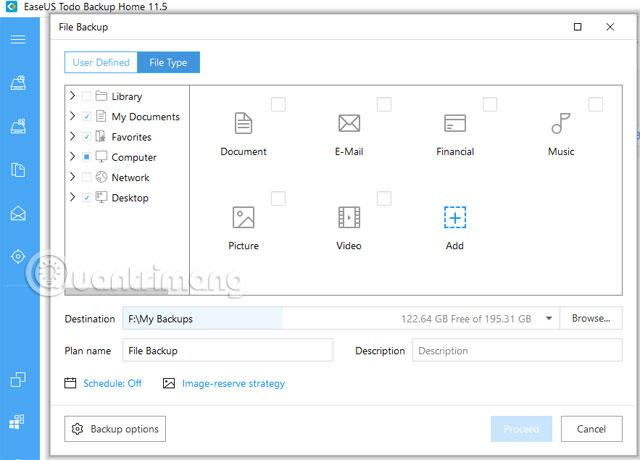Click the Add file type icon
The height and width of the screenshot is (460, 640).
tap(455, 217)
